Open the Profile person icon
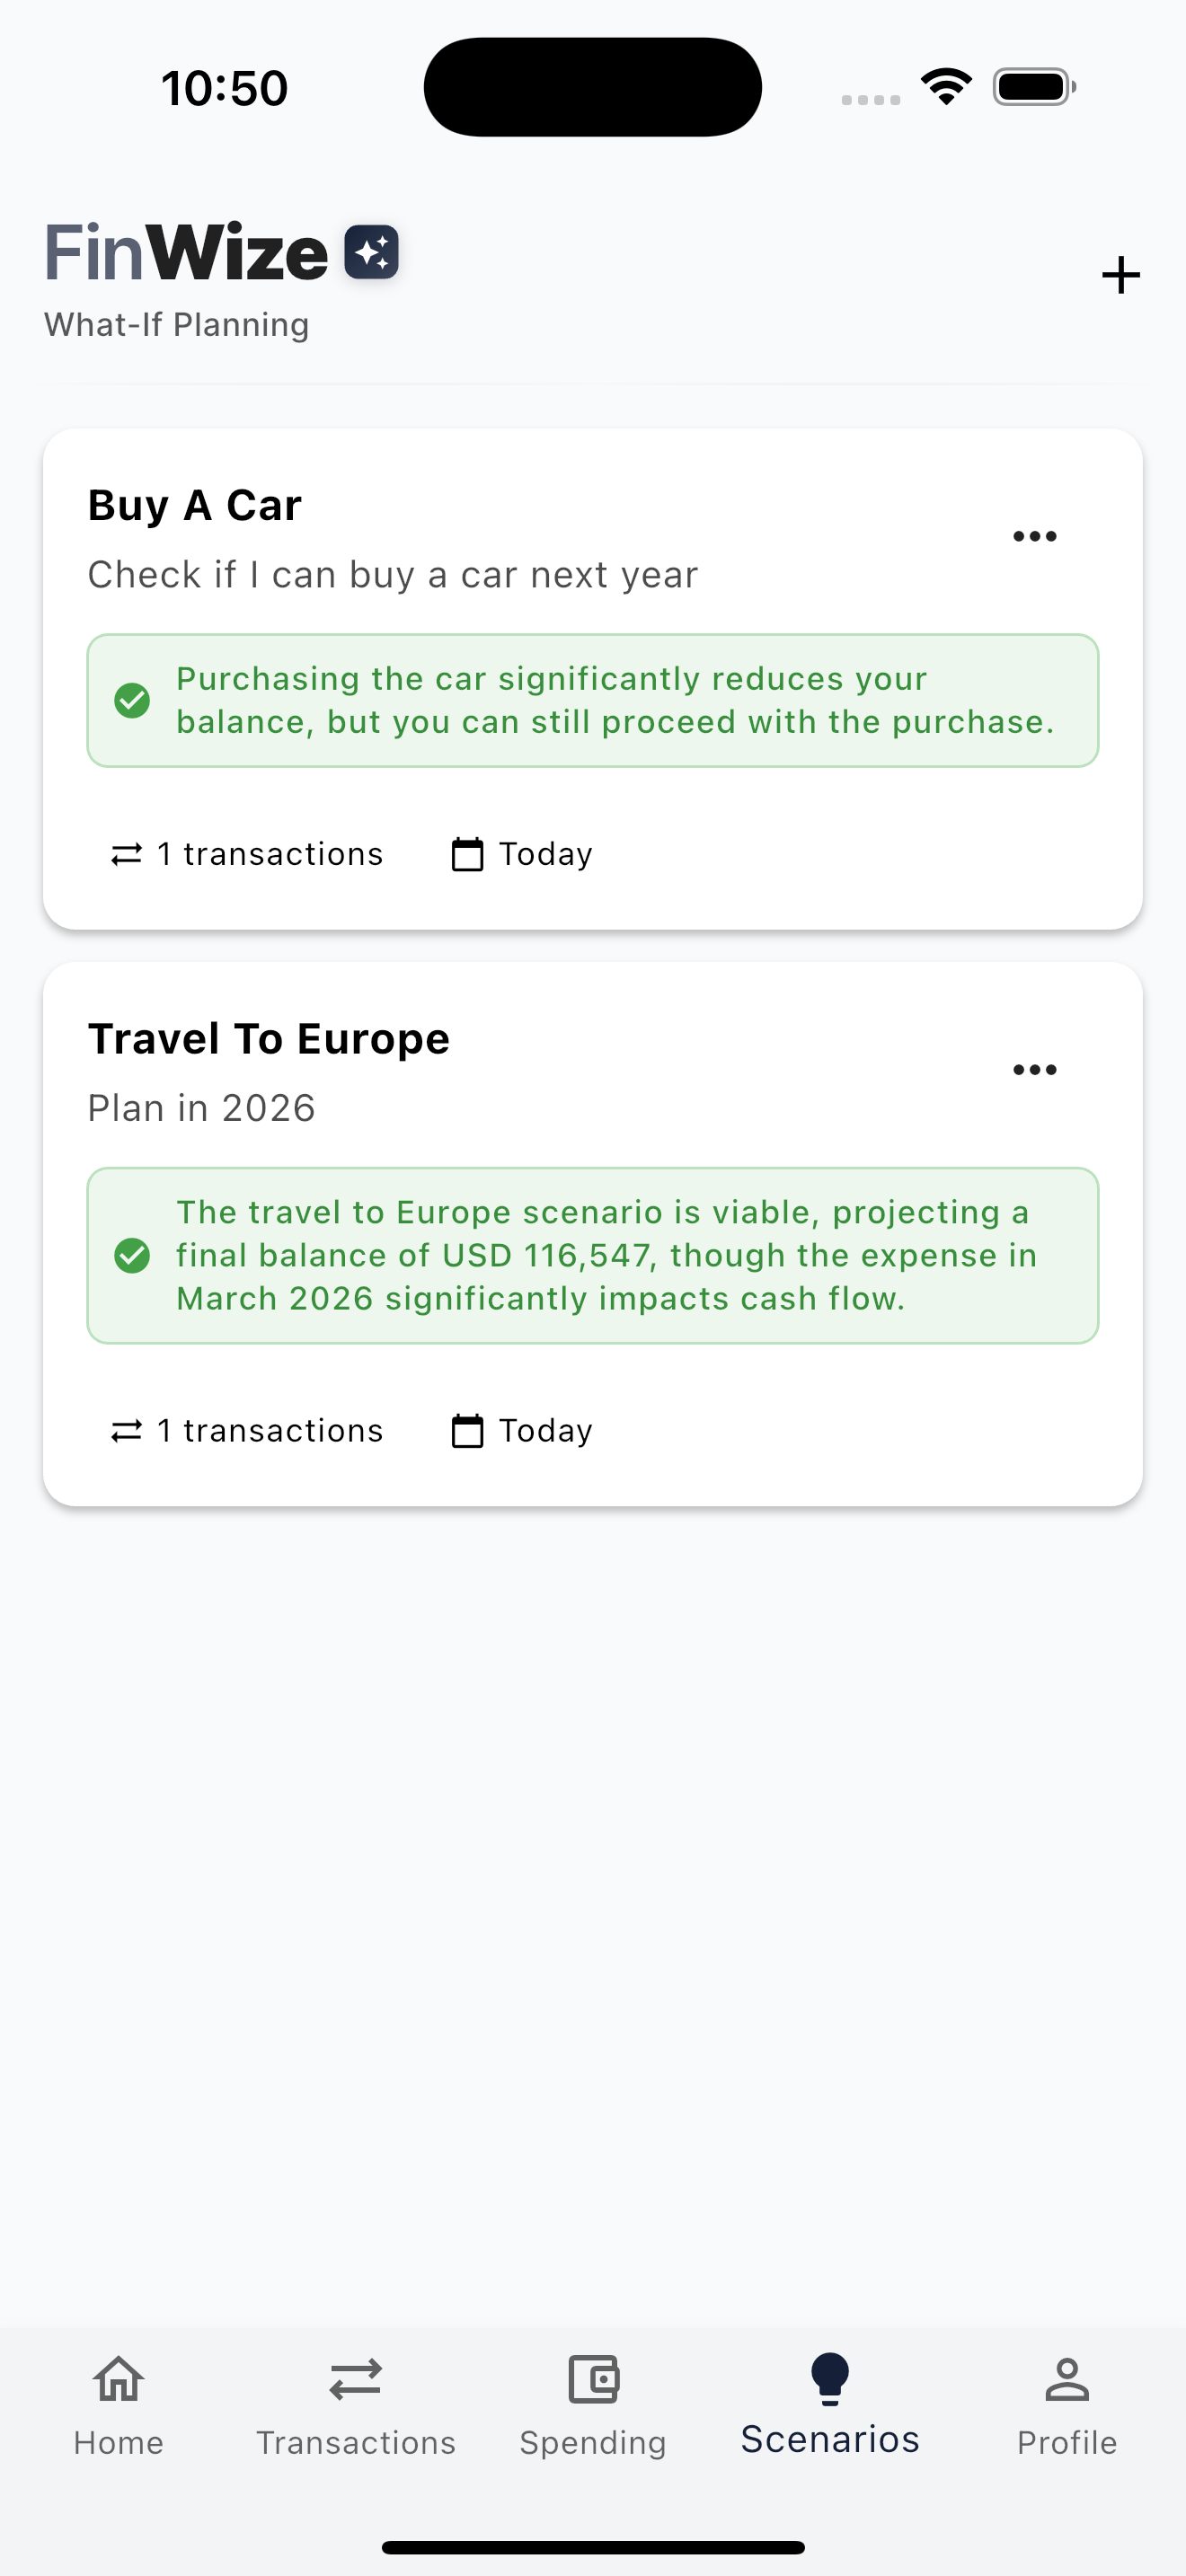Screen dimensions: 1186x2576 [x=1067, y=2379]
